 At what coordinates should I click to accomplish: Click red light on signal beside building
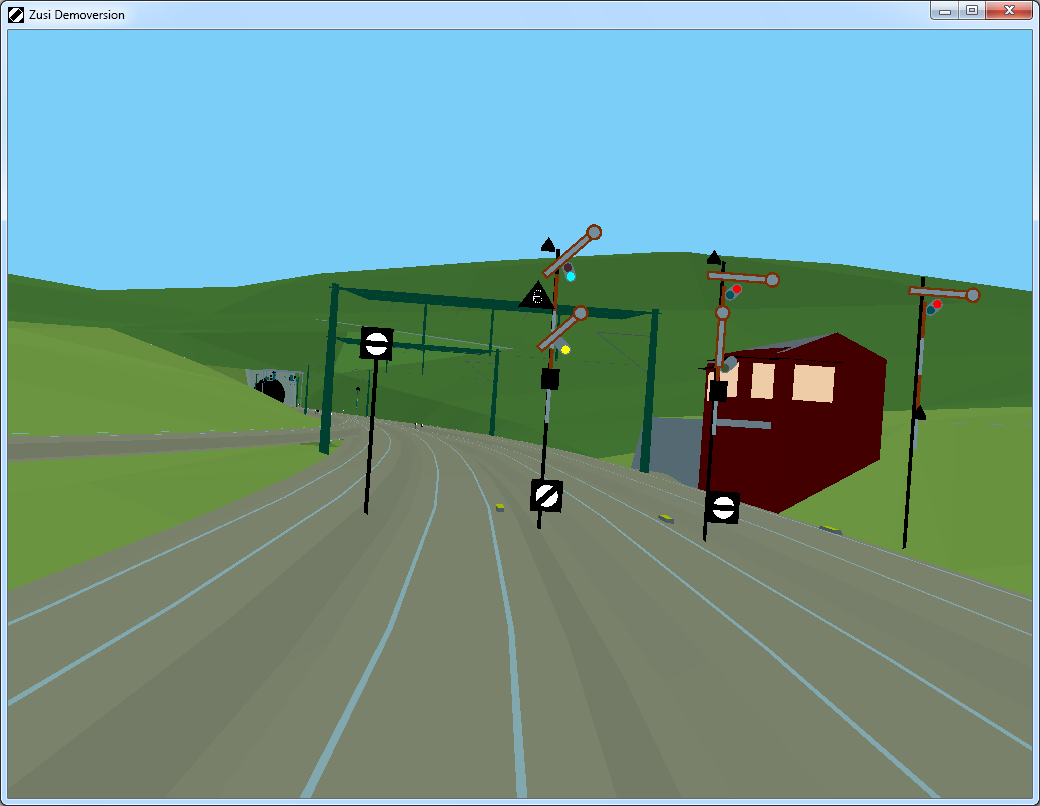(x=736, y=291)
